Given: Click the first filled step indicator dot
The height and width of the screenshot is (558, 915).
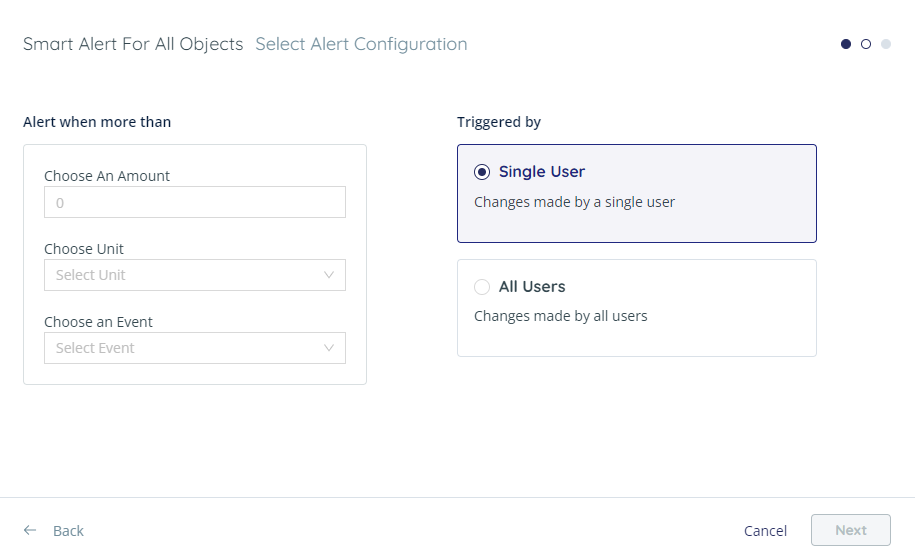Looking at the screenshot, I should click(846, 44).
